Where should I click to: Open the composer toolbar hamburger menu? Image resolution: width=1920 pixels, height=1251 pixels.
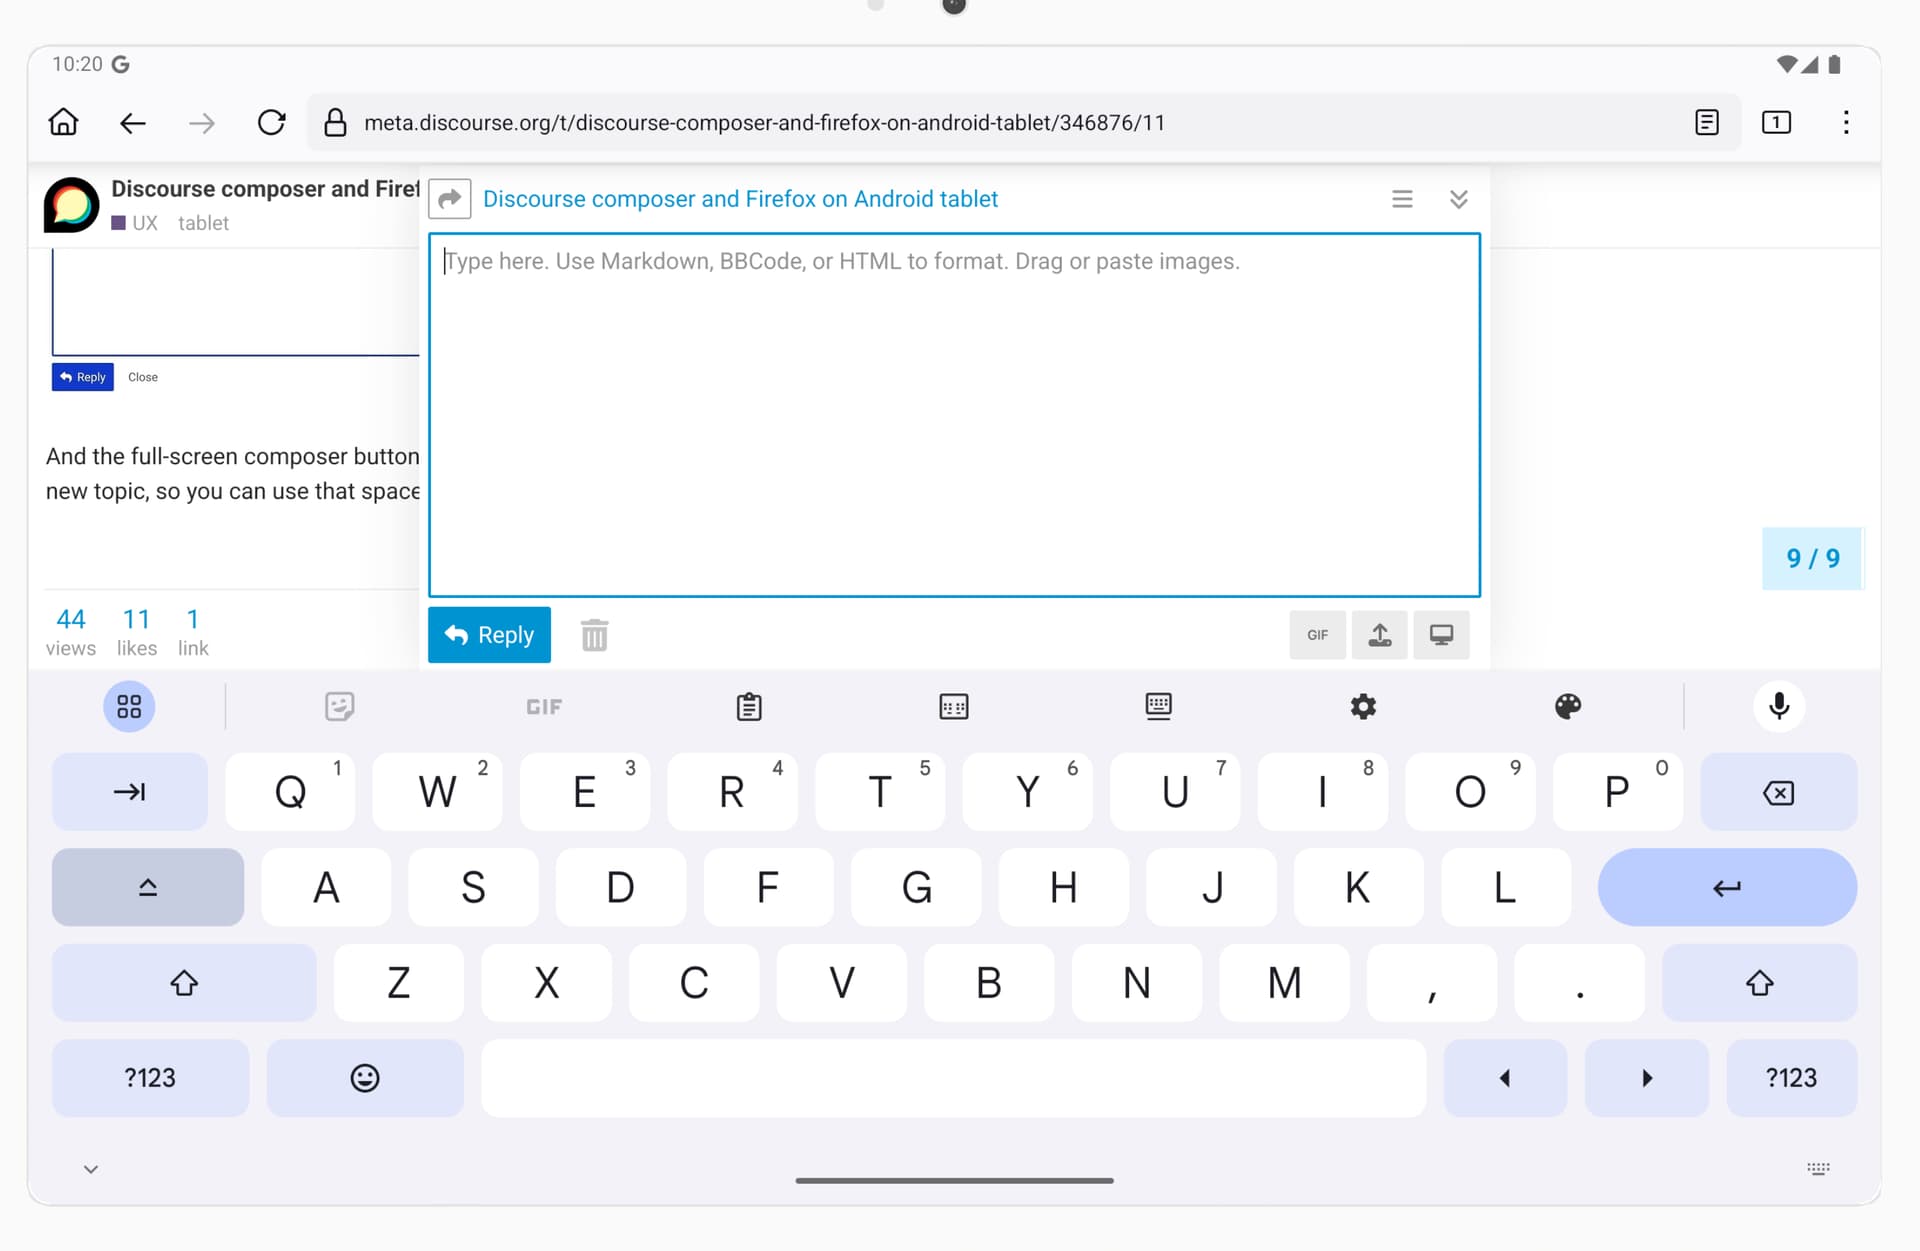(x=1402, y=199)
